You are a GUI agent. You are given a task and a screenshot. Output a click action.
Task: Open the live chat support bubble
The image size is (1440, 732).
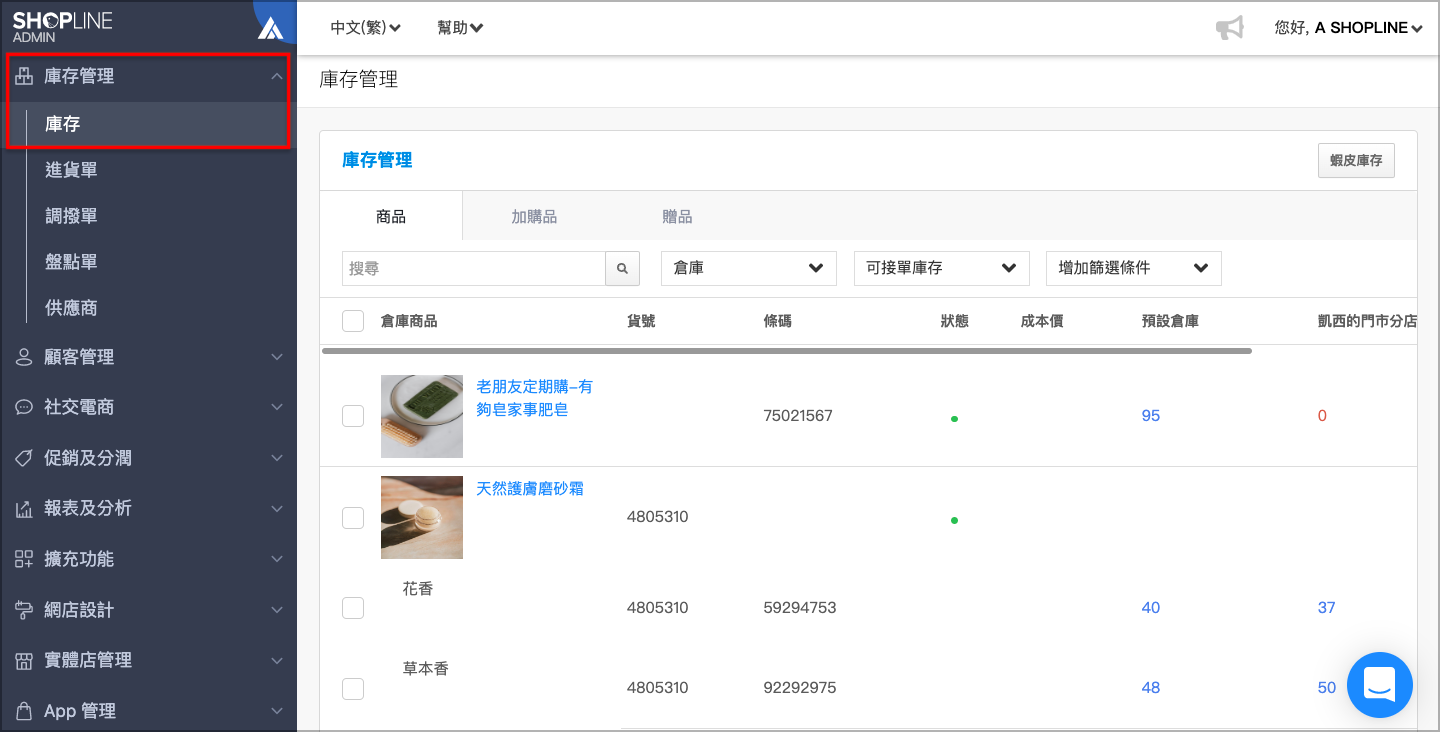pos(1379,685)
